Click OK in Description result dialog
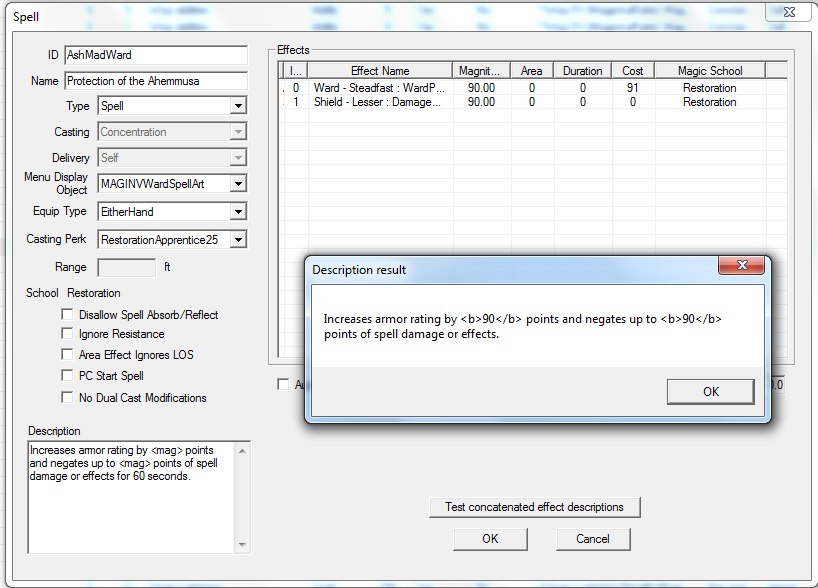 (x=710, y=391)
